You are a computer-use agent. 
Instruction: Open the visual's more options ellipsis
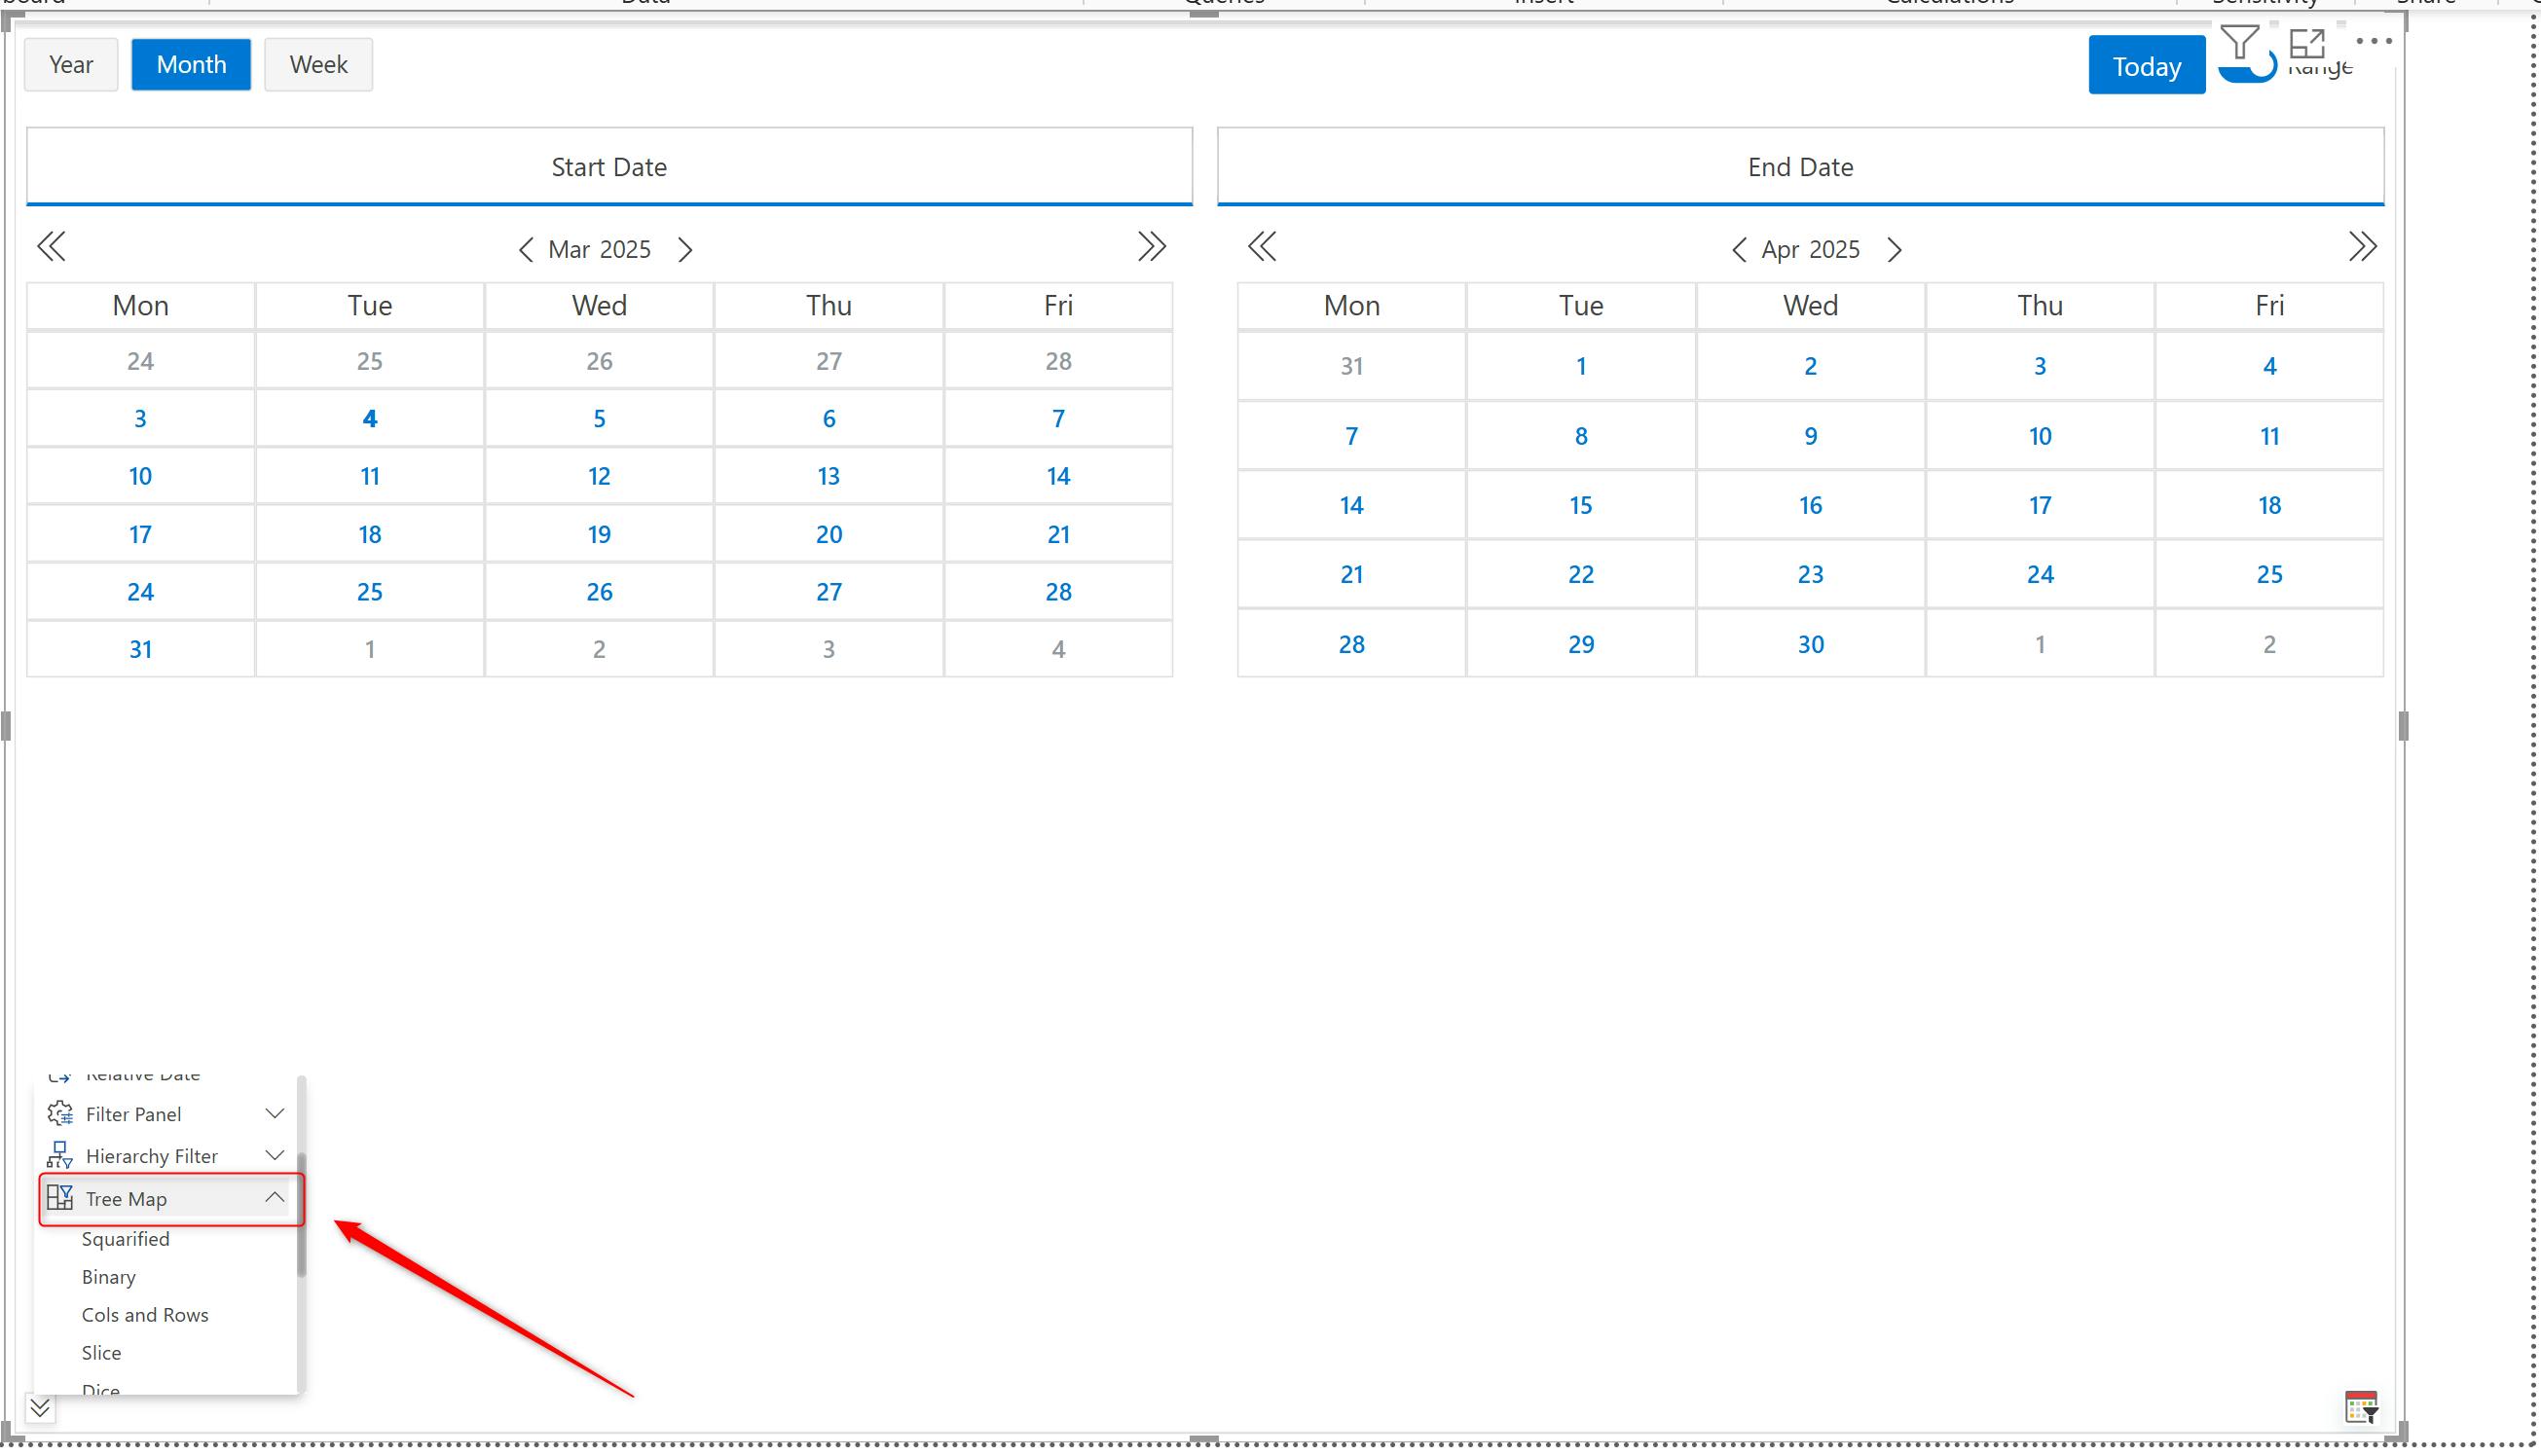pyautogui.click(x=2372, y=41)
